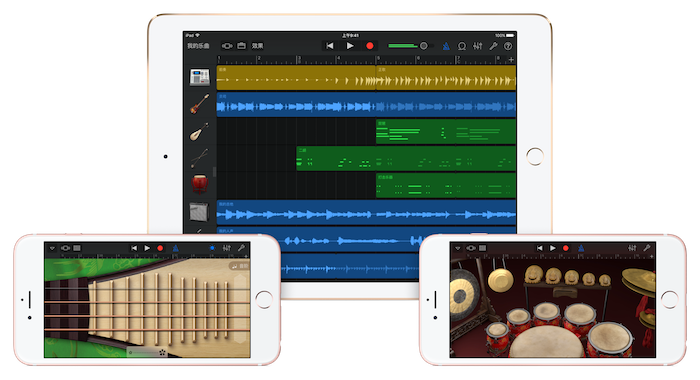Image resolution: width=700 pixels, height=380 pixels.
Task: Open instrument browser on right iPhone
Action: click(x=471, y=248)
